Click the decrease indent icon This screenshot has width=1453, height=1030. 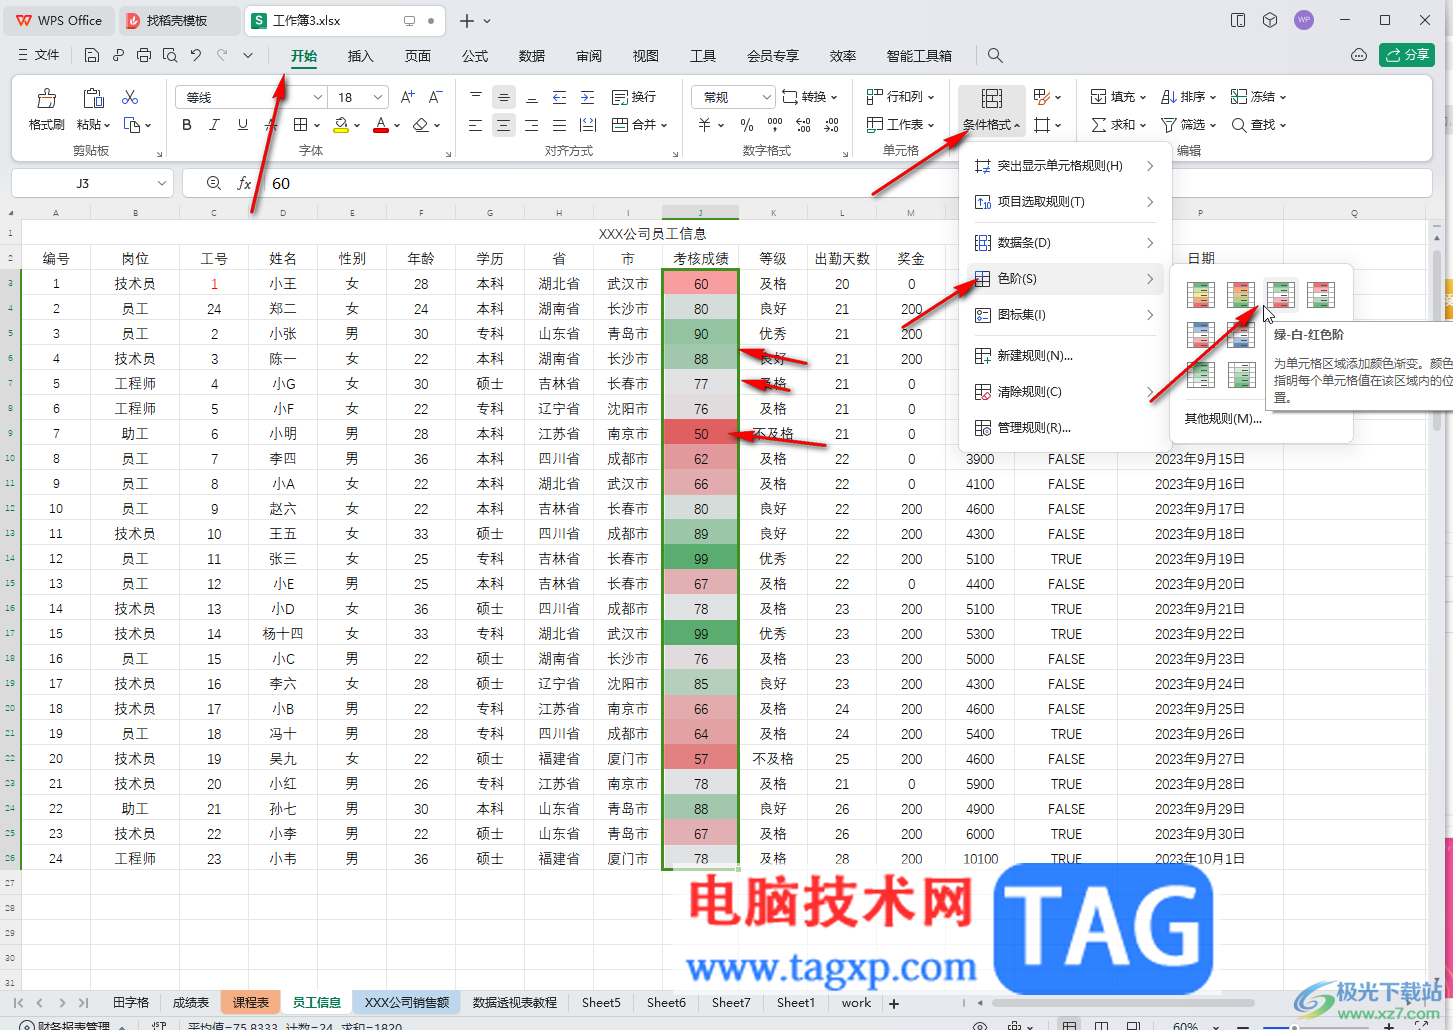pyautogui.click(x=559, y=97)
